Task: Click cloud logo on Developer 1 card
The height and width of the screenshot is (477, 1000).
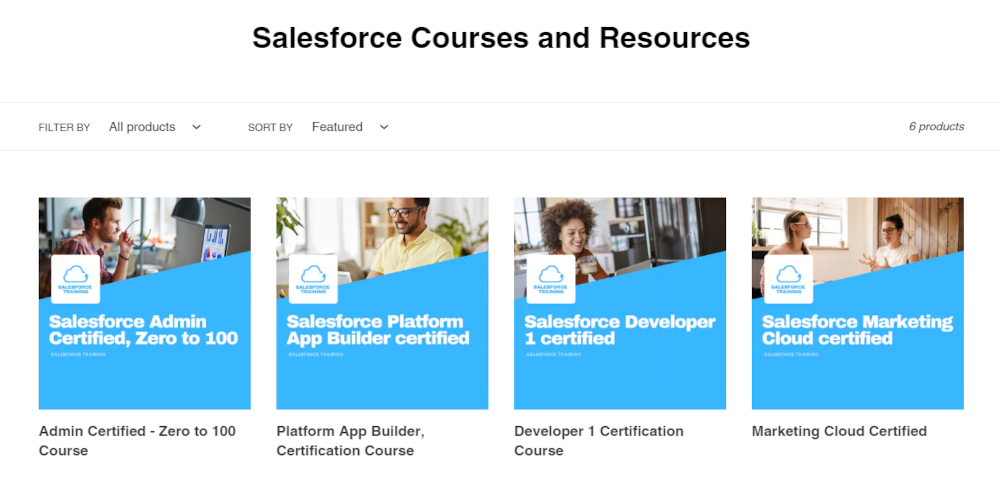Action: 551,279
